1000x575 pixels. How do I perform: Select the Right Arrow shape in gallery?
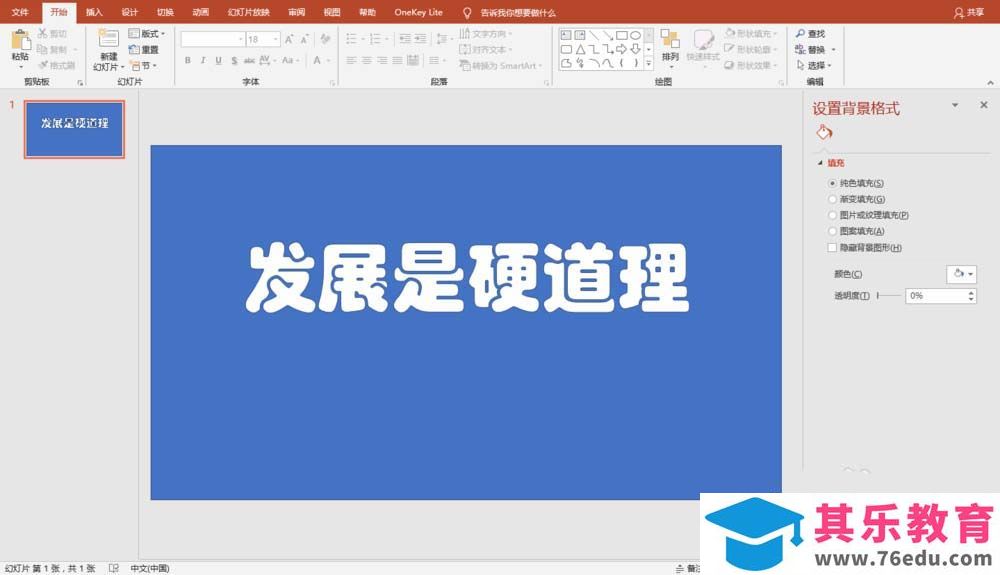coord(622,49)
